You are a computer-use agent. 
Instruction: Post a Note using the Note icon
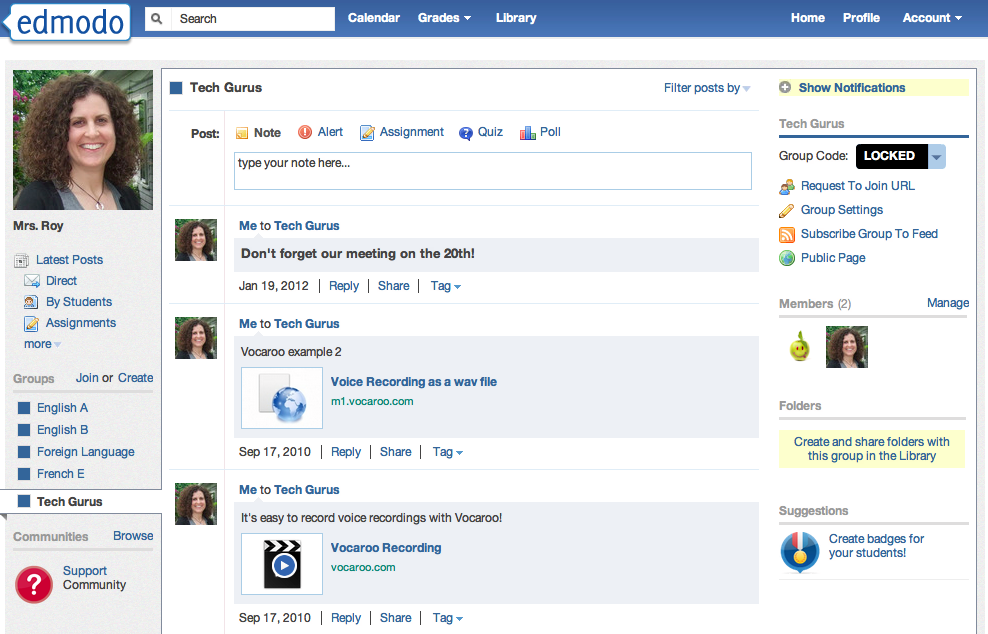coord(241,132)
